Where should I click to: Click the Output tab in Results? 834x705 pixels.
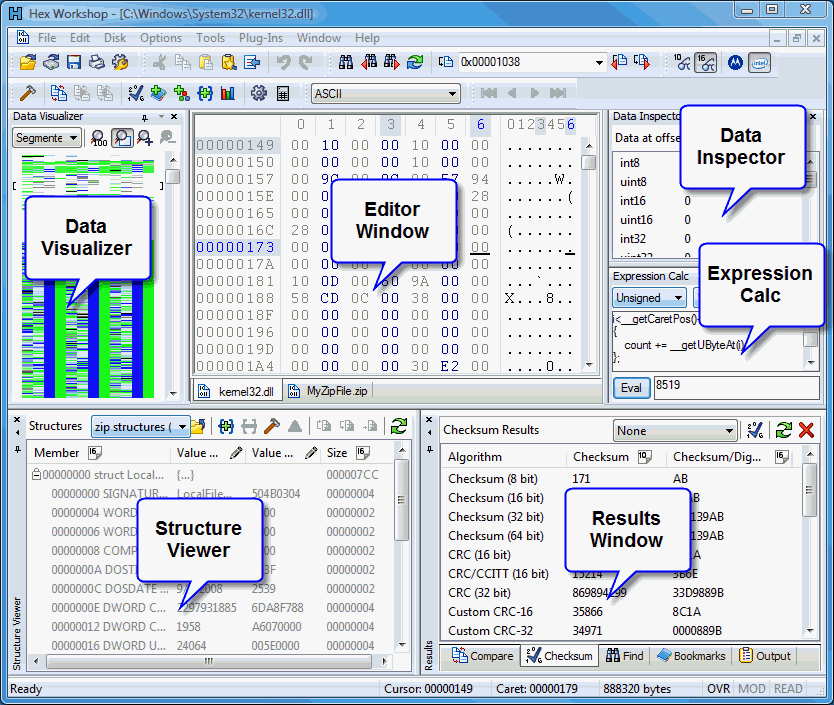pyautogui.click(x=765, y=656)
